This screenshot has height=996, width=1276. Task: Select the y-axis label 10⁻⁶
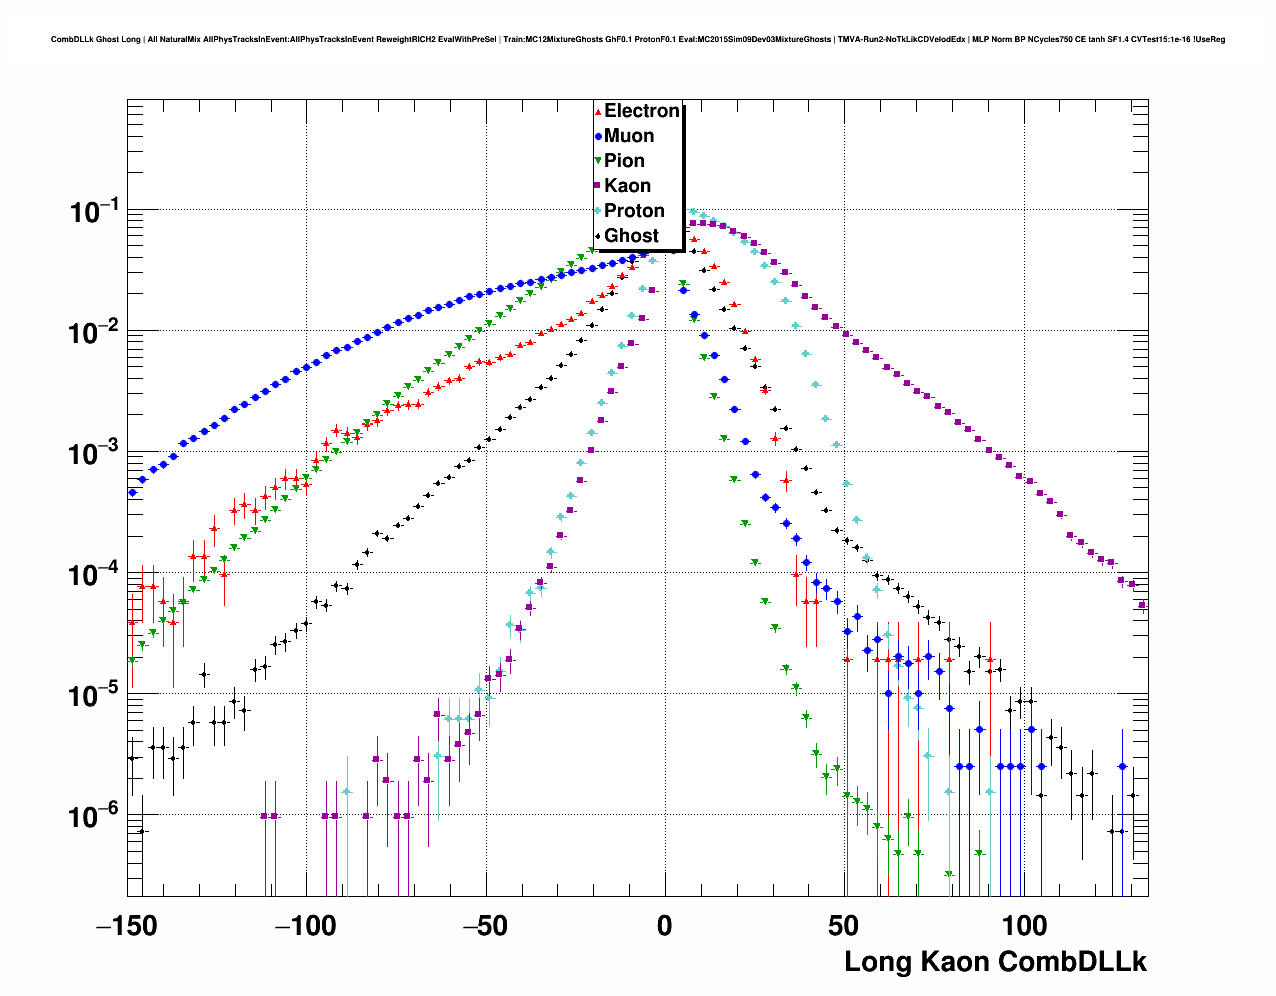tap(94, 817)
